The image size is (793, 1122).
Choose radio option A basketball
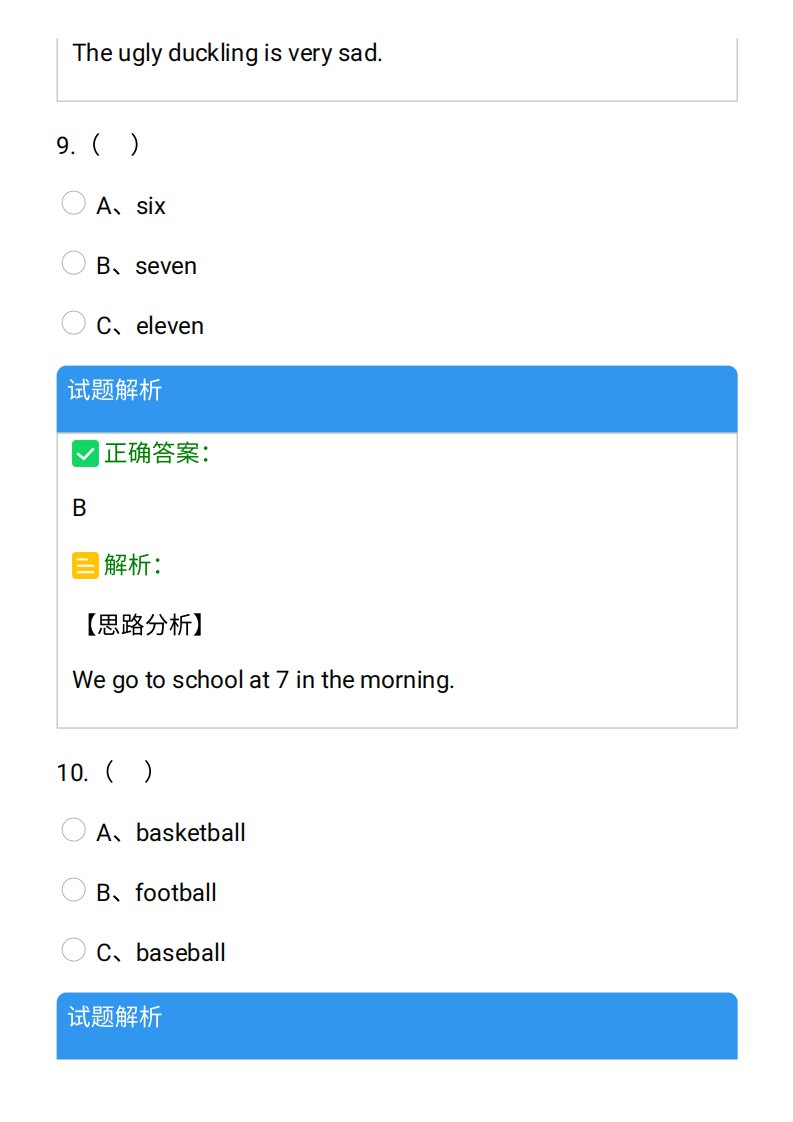[73, 830]
